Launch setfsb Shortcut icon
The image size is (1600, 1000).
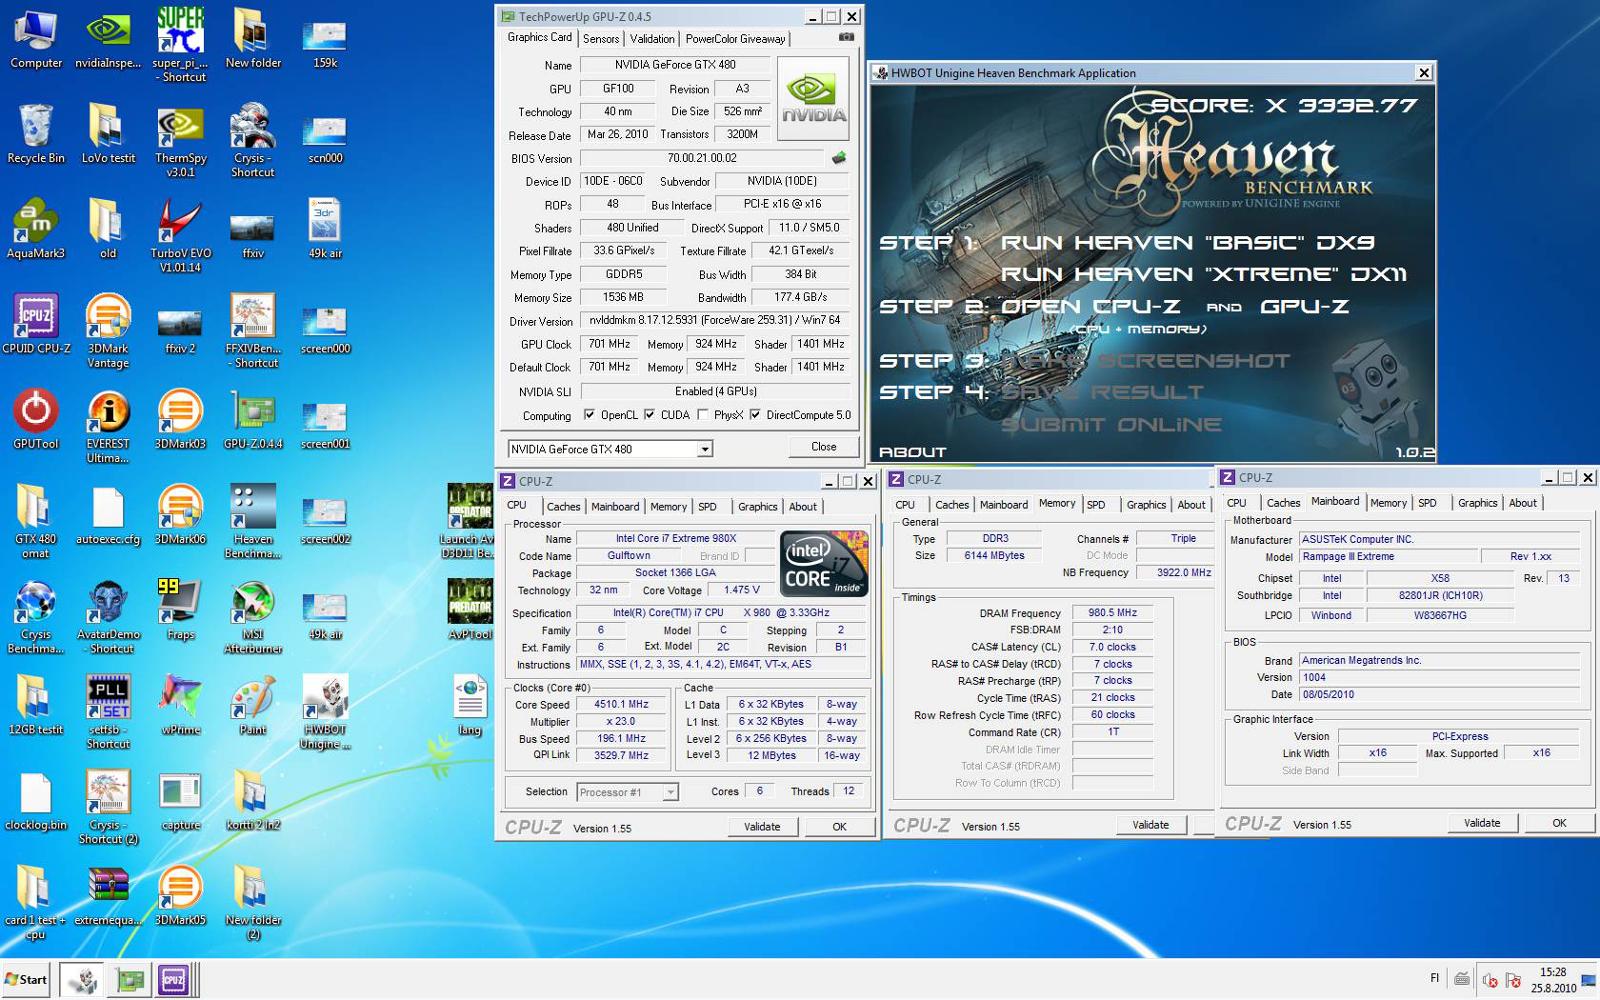pyautogui.click(x=108, y=711)
